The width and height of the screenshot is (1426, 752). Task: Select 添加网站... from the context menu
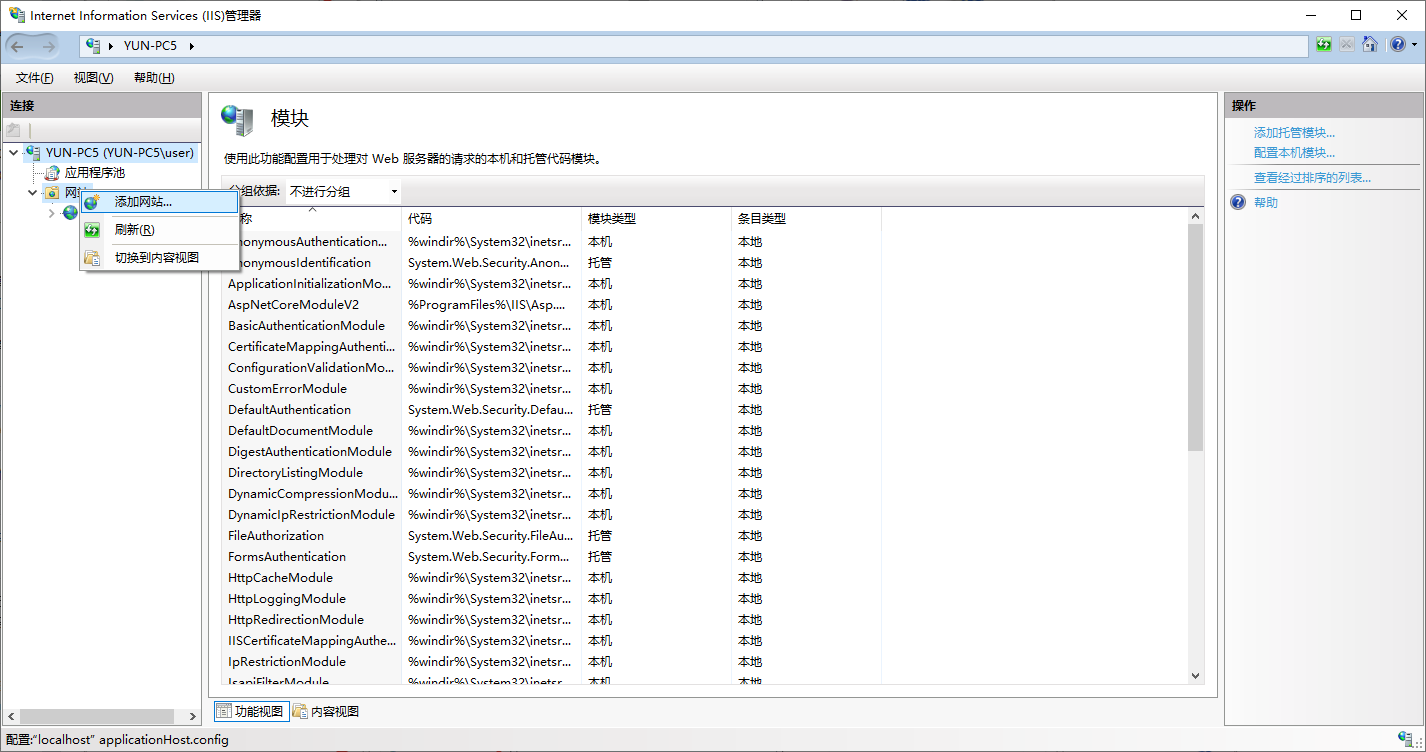pos(143,202)
